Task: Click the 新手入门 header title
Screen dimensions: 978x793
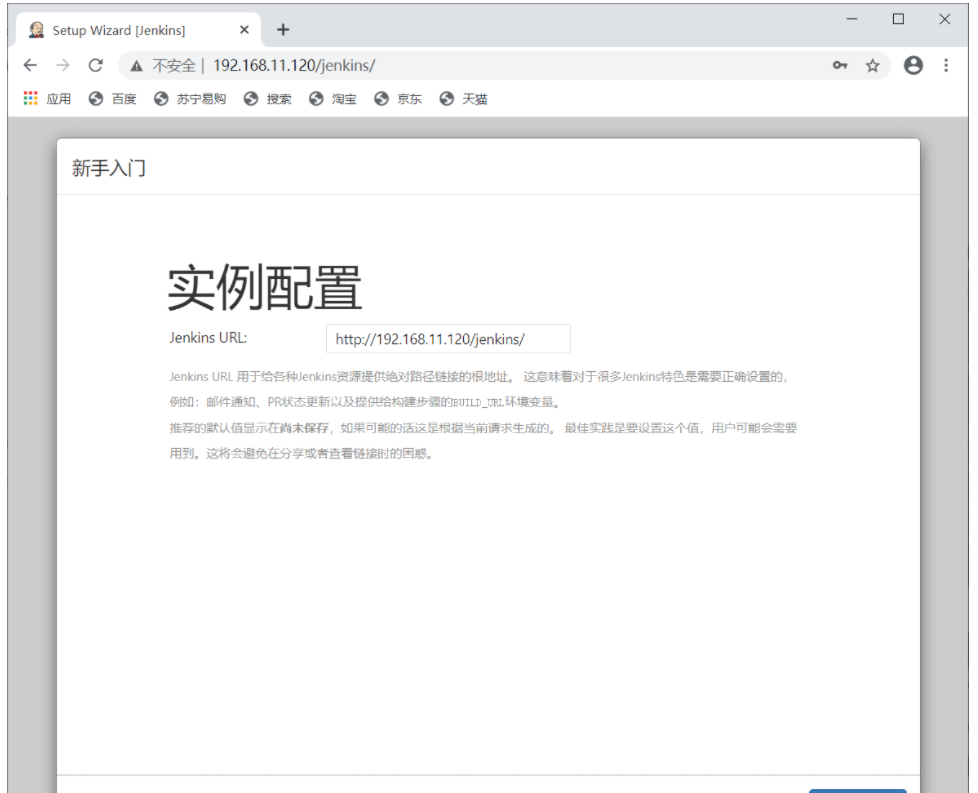Action: (x=109, y=168)
